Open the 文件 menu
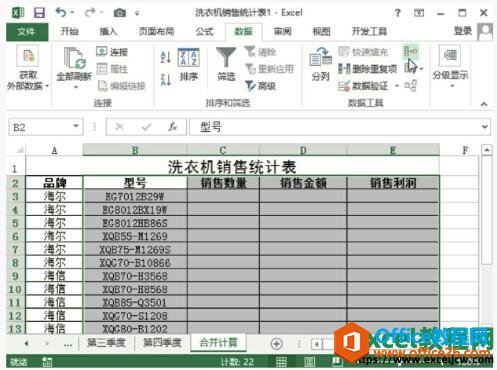This screenshot has width=497, height=370. coord(27,32)
